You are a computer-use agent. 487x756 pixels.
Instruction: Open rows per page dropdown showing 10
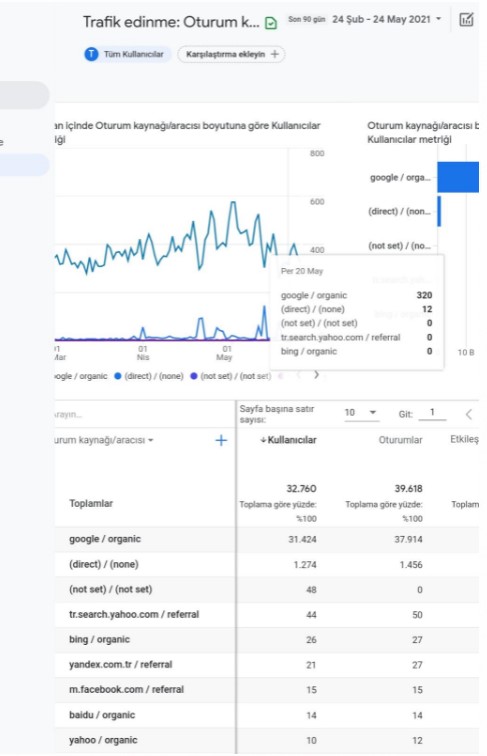click(x=361, y=413)
